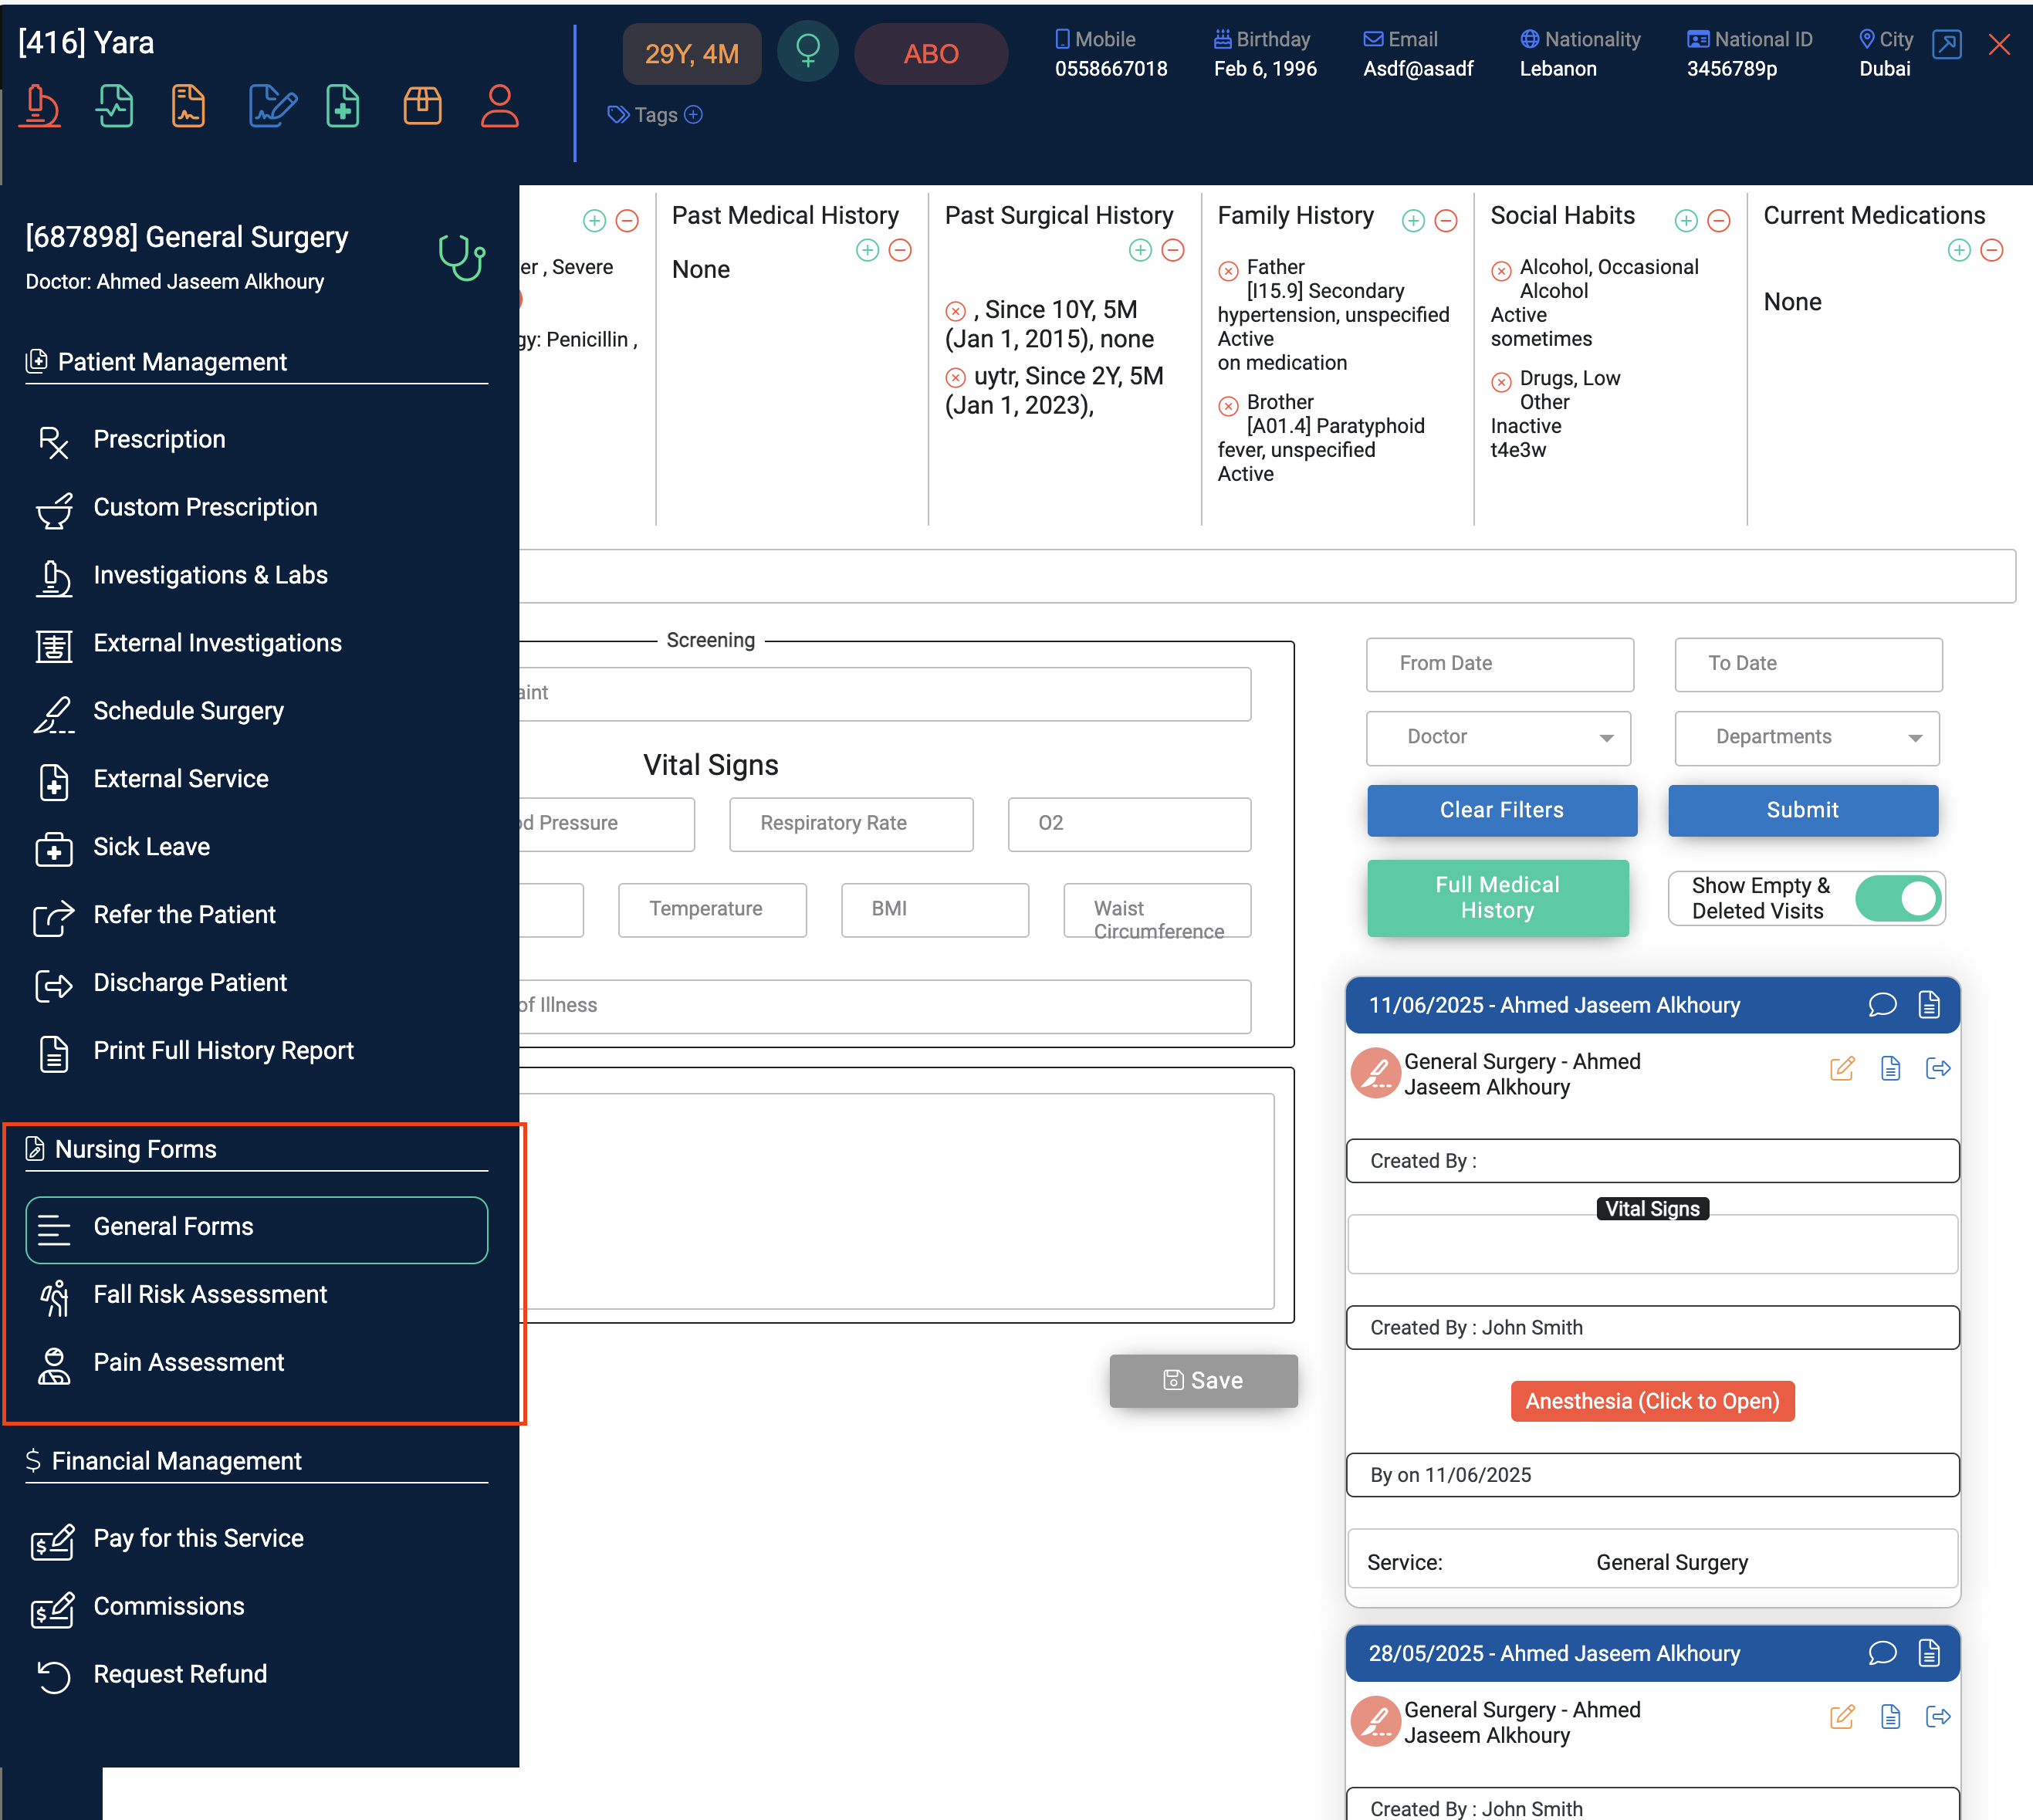
Task: Collapse Social Habits with minus icon
Action: click(1718, 220)
